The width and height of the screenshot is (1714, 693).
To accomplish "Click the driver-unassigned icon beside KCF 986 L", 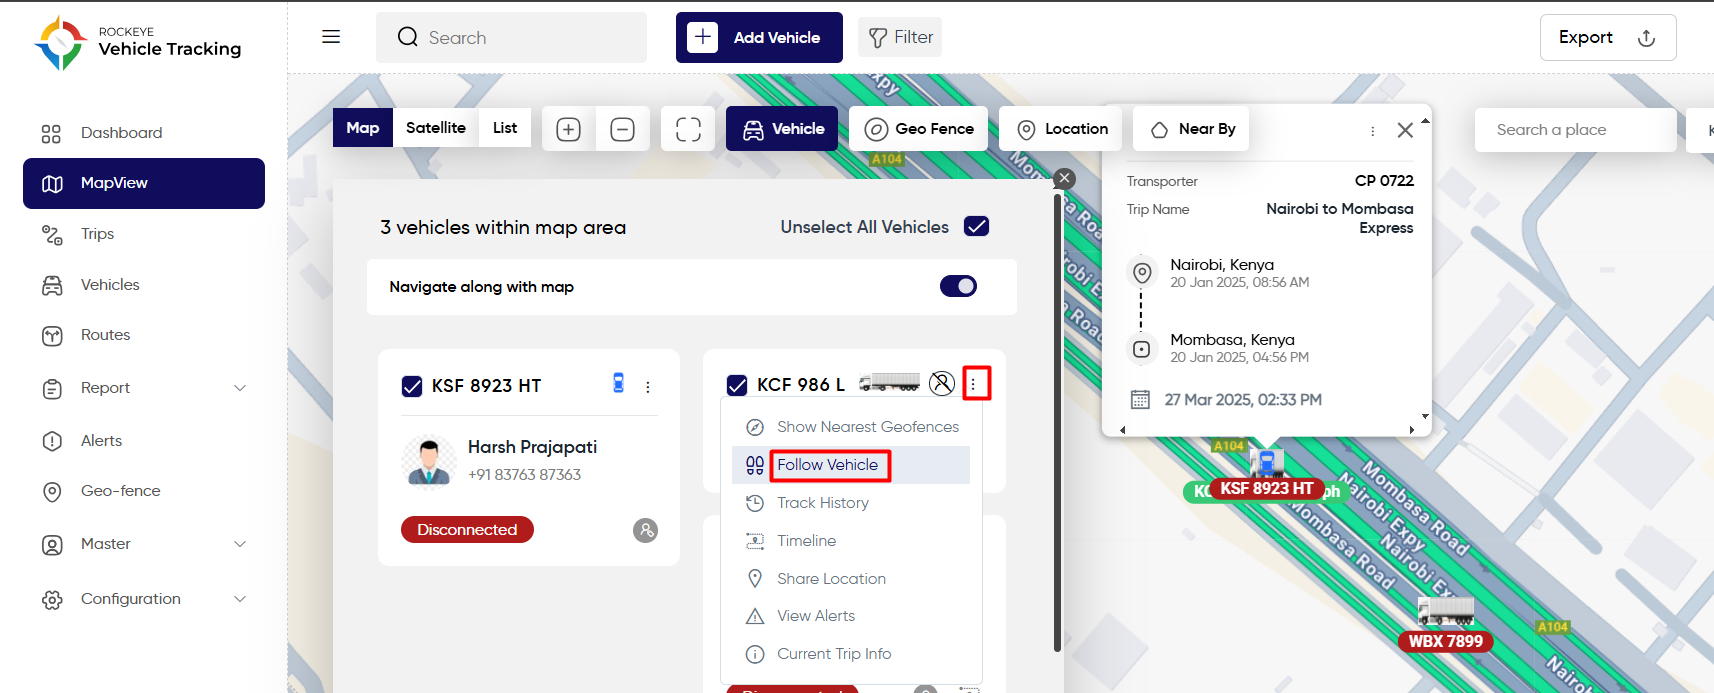I will (x=942, y=383).
